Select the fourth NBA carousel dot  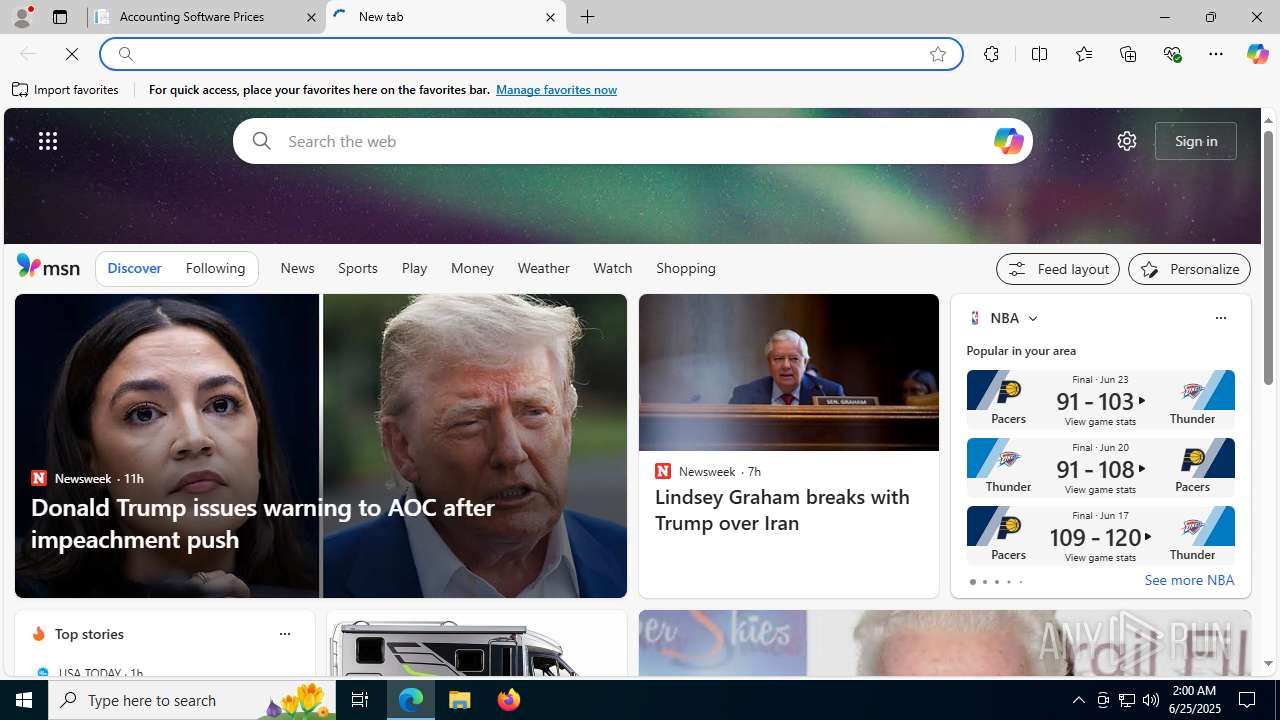(x=1008, y=582)
